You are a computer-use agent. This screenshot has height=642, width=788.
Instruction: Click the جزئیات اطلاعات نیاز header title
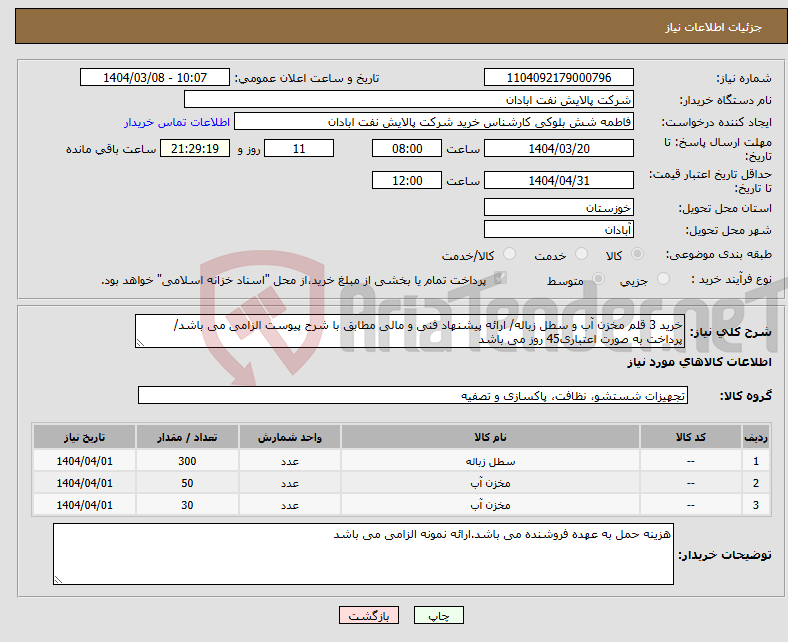[714, 27]
